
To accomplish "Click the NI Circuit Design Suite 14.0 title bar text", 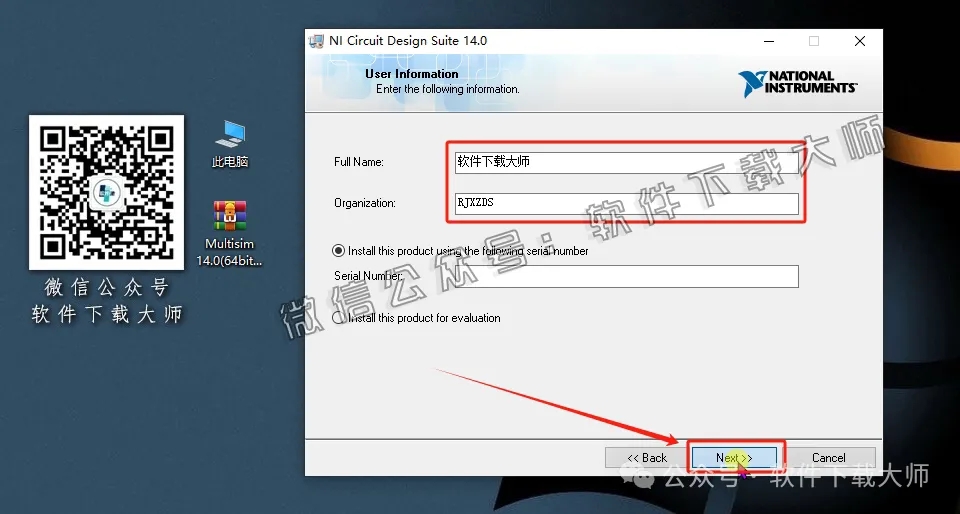I will point(410,41).
